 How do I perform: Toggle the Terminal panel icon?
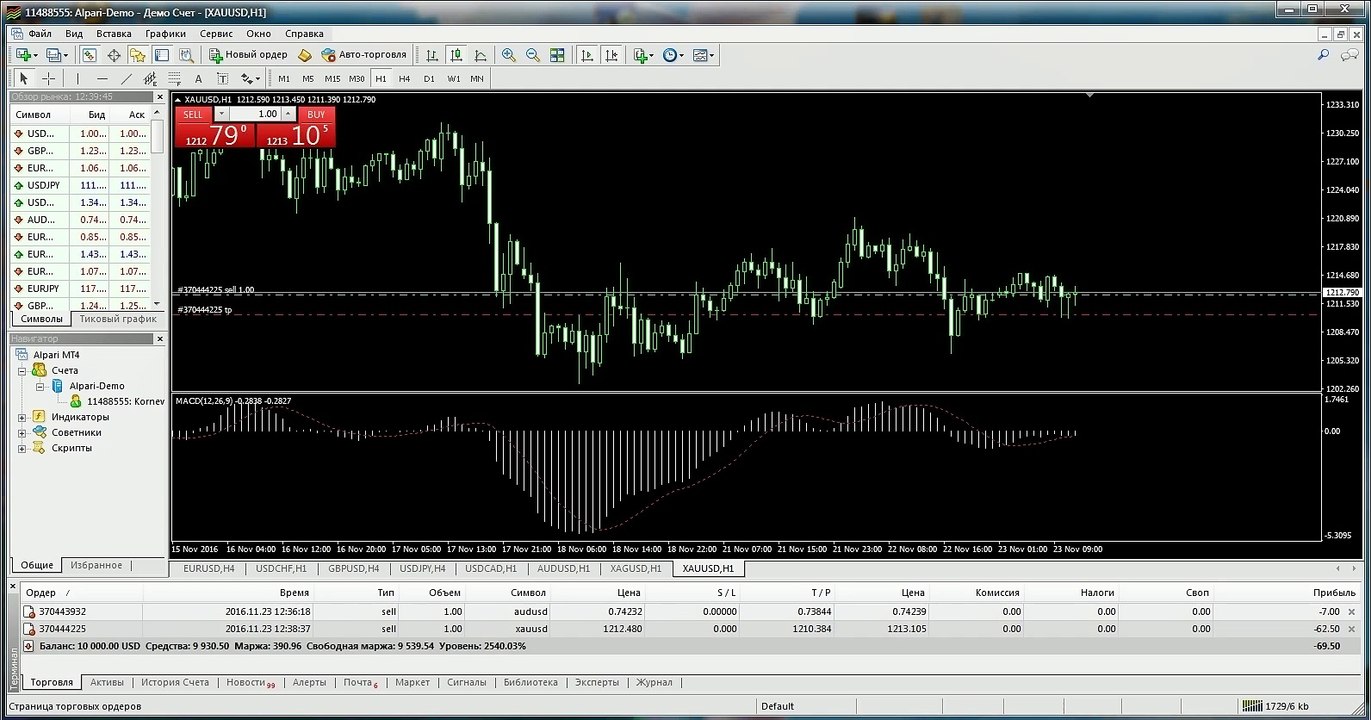161,55
